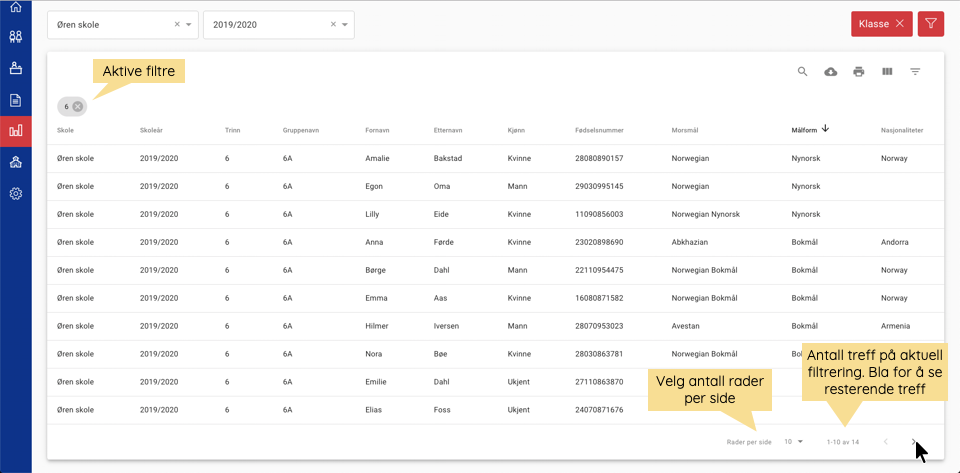The height and width of the screenshot is (473, 960).
Task: Sort by the Kjønn column header
Action: click(x=516, y=130)
